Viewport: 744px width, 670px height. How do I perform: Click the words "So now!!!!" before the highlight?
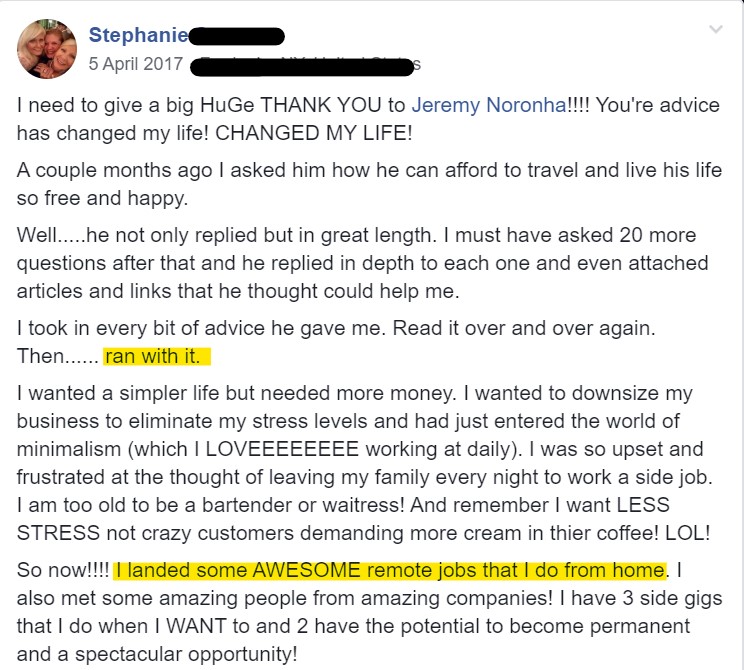(x=63, y=570)
